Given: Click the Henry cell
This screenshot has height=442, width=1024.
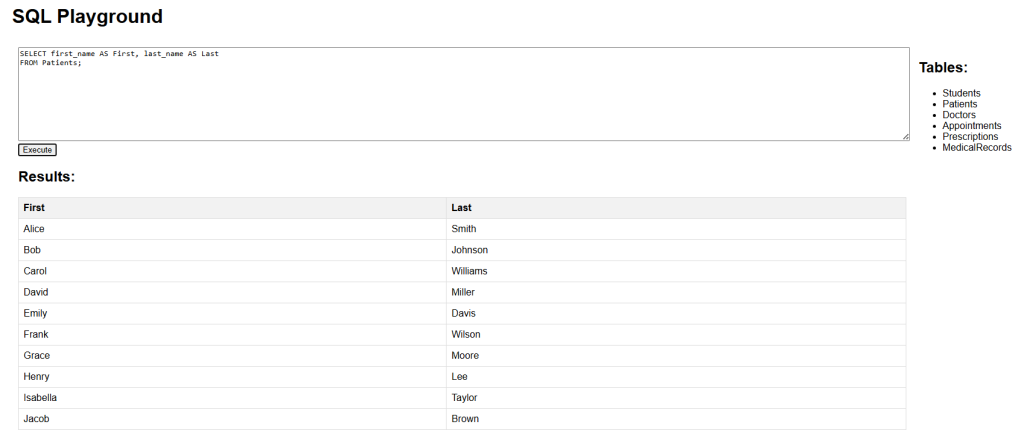Looking at the screenshot, I should tap(232, 377).
